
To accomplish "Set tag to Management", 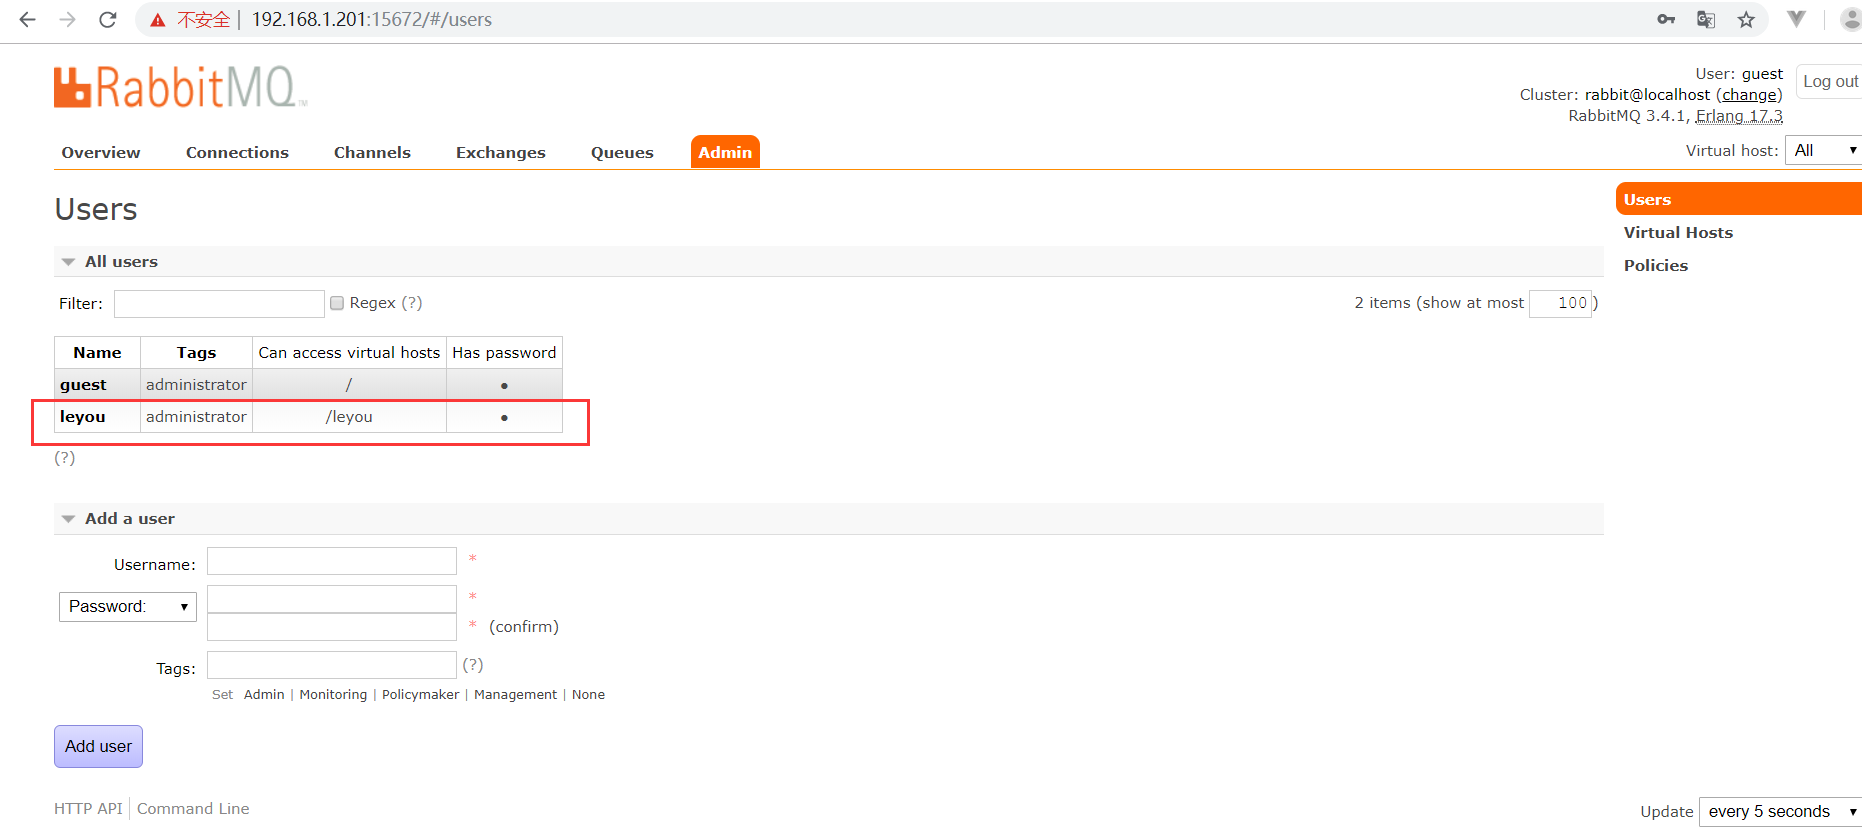I will (515, 694).
